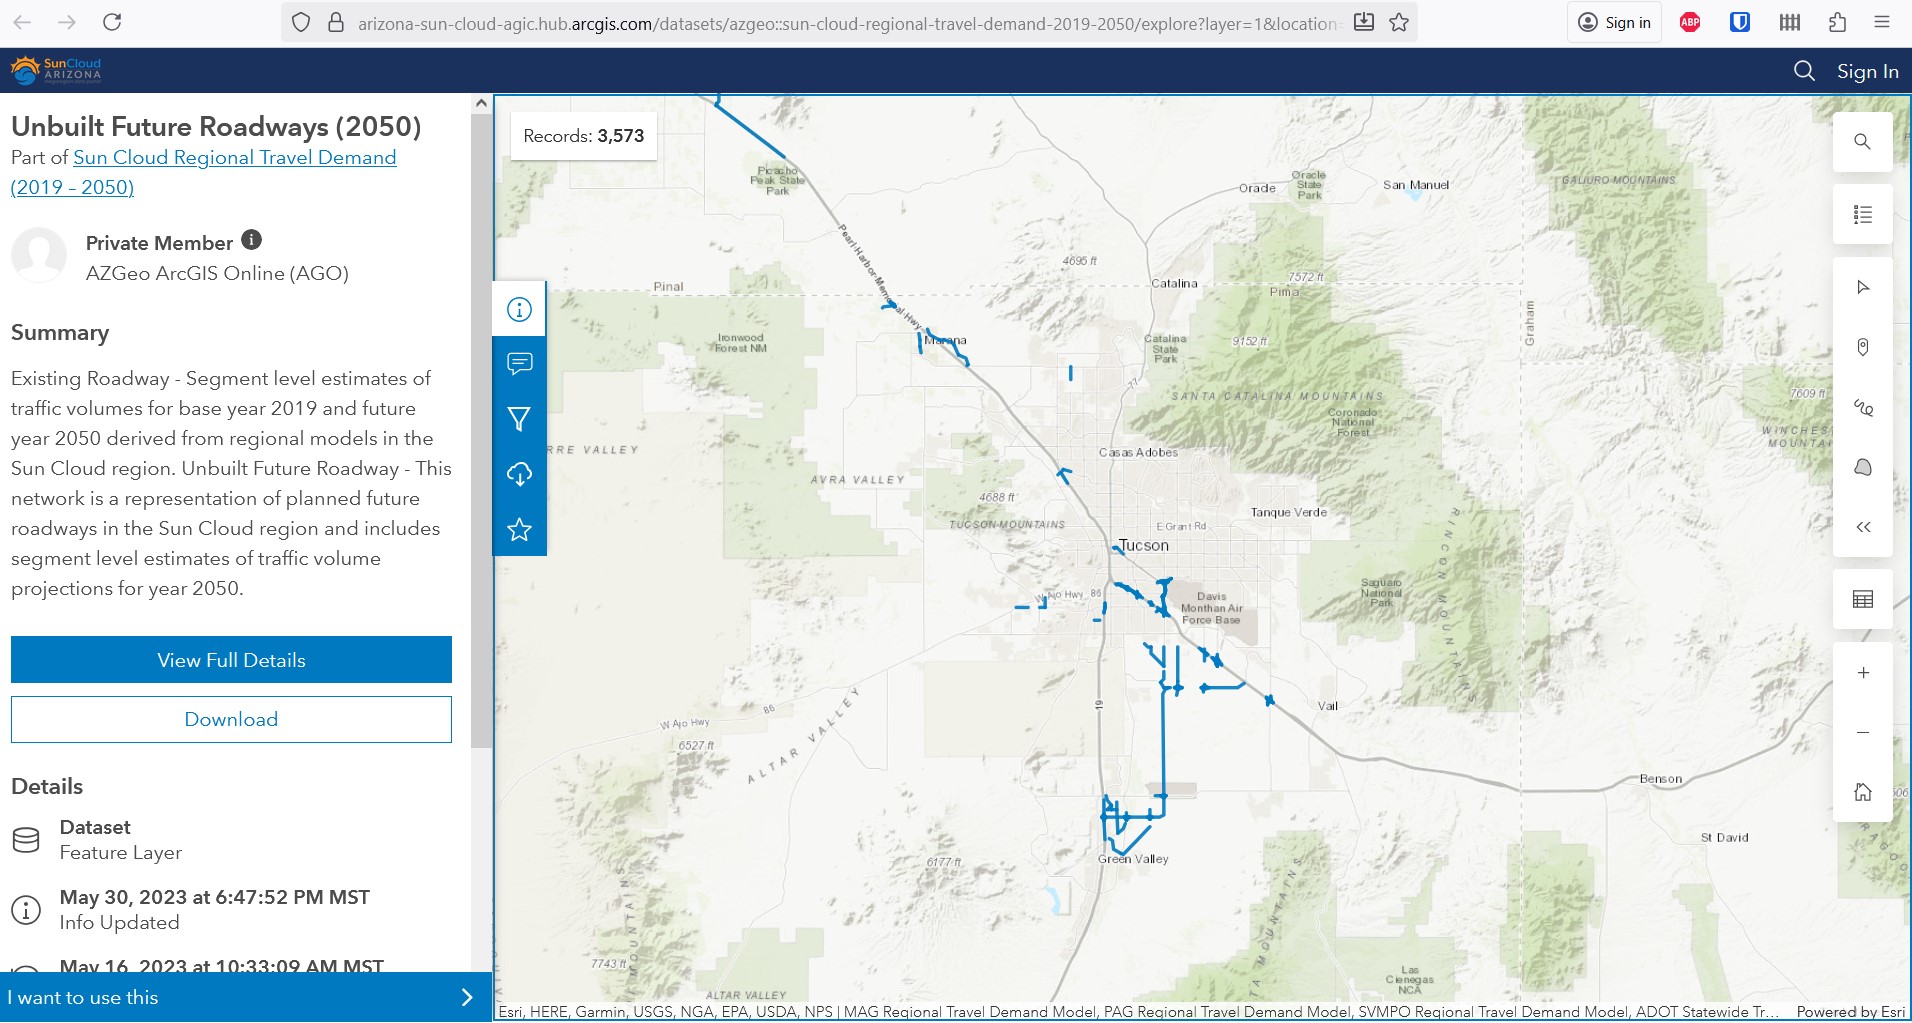Collapse the selection tools with double chevron
The image size is (1912, 1023).
pos(1862,527)
